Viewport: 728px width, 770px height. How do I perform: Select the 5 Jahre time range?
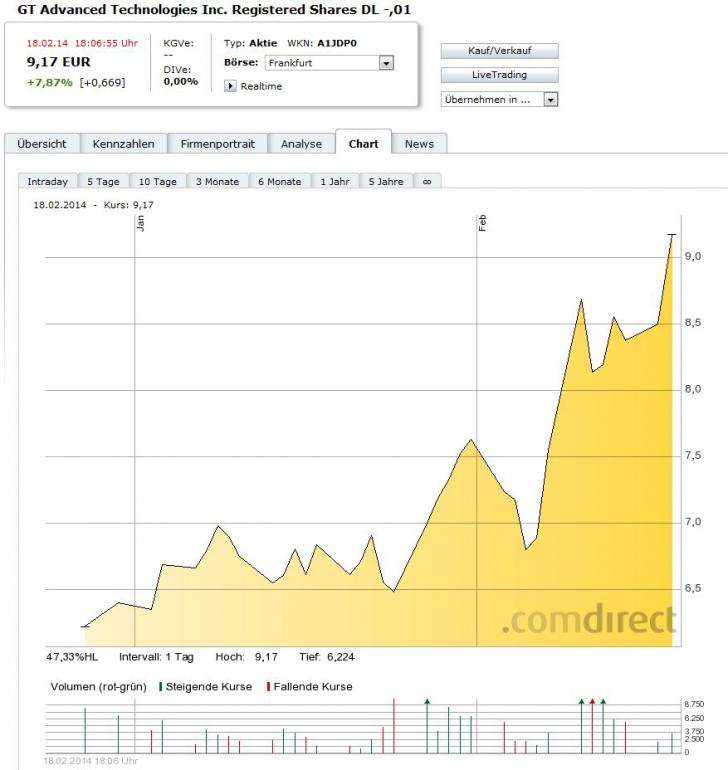coord(385,182)
